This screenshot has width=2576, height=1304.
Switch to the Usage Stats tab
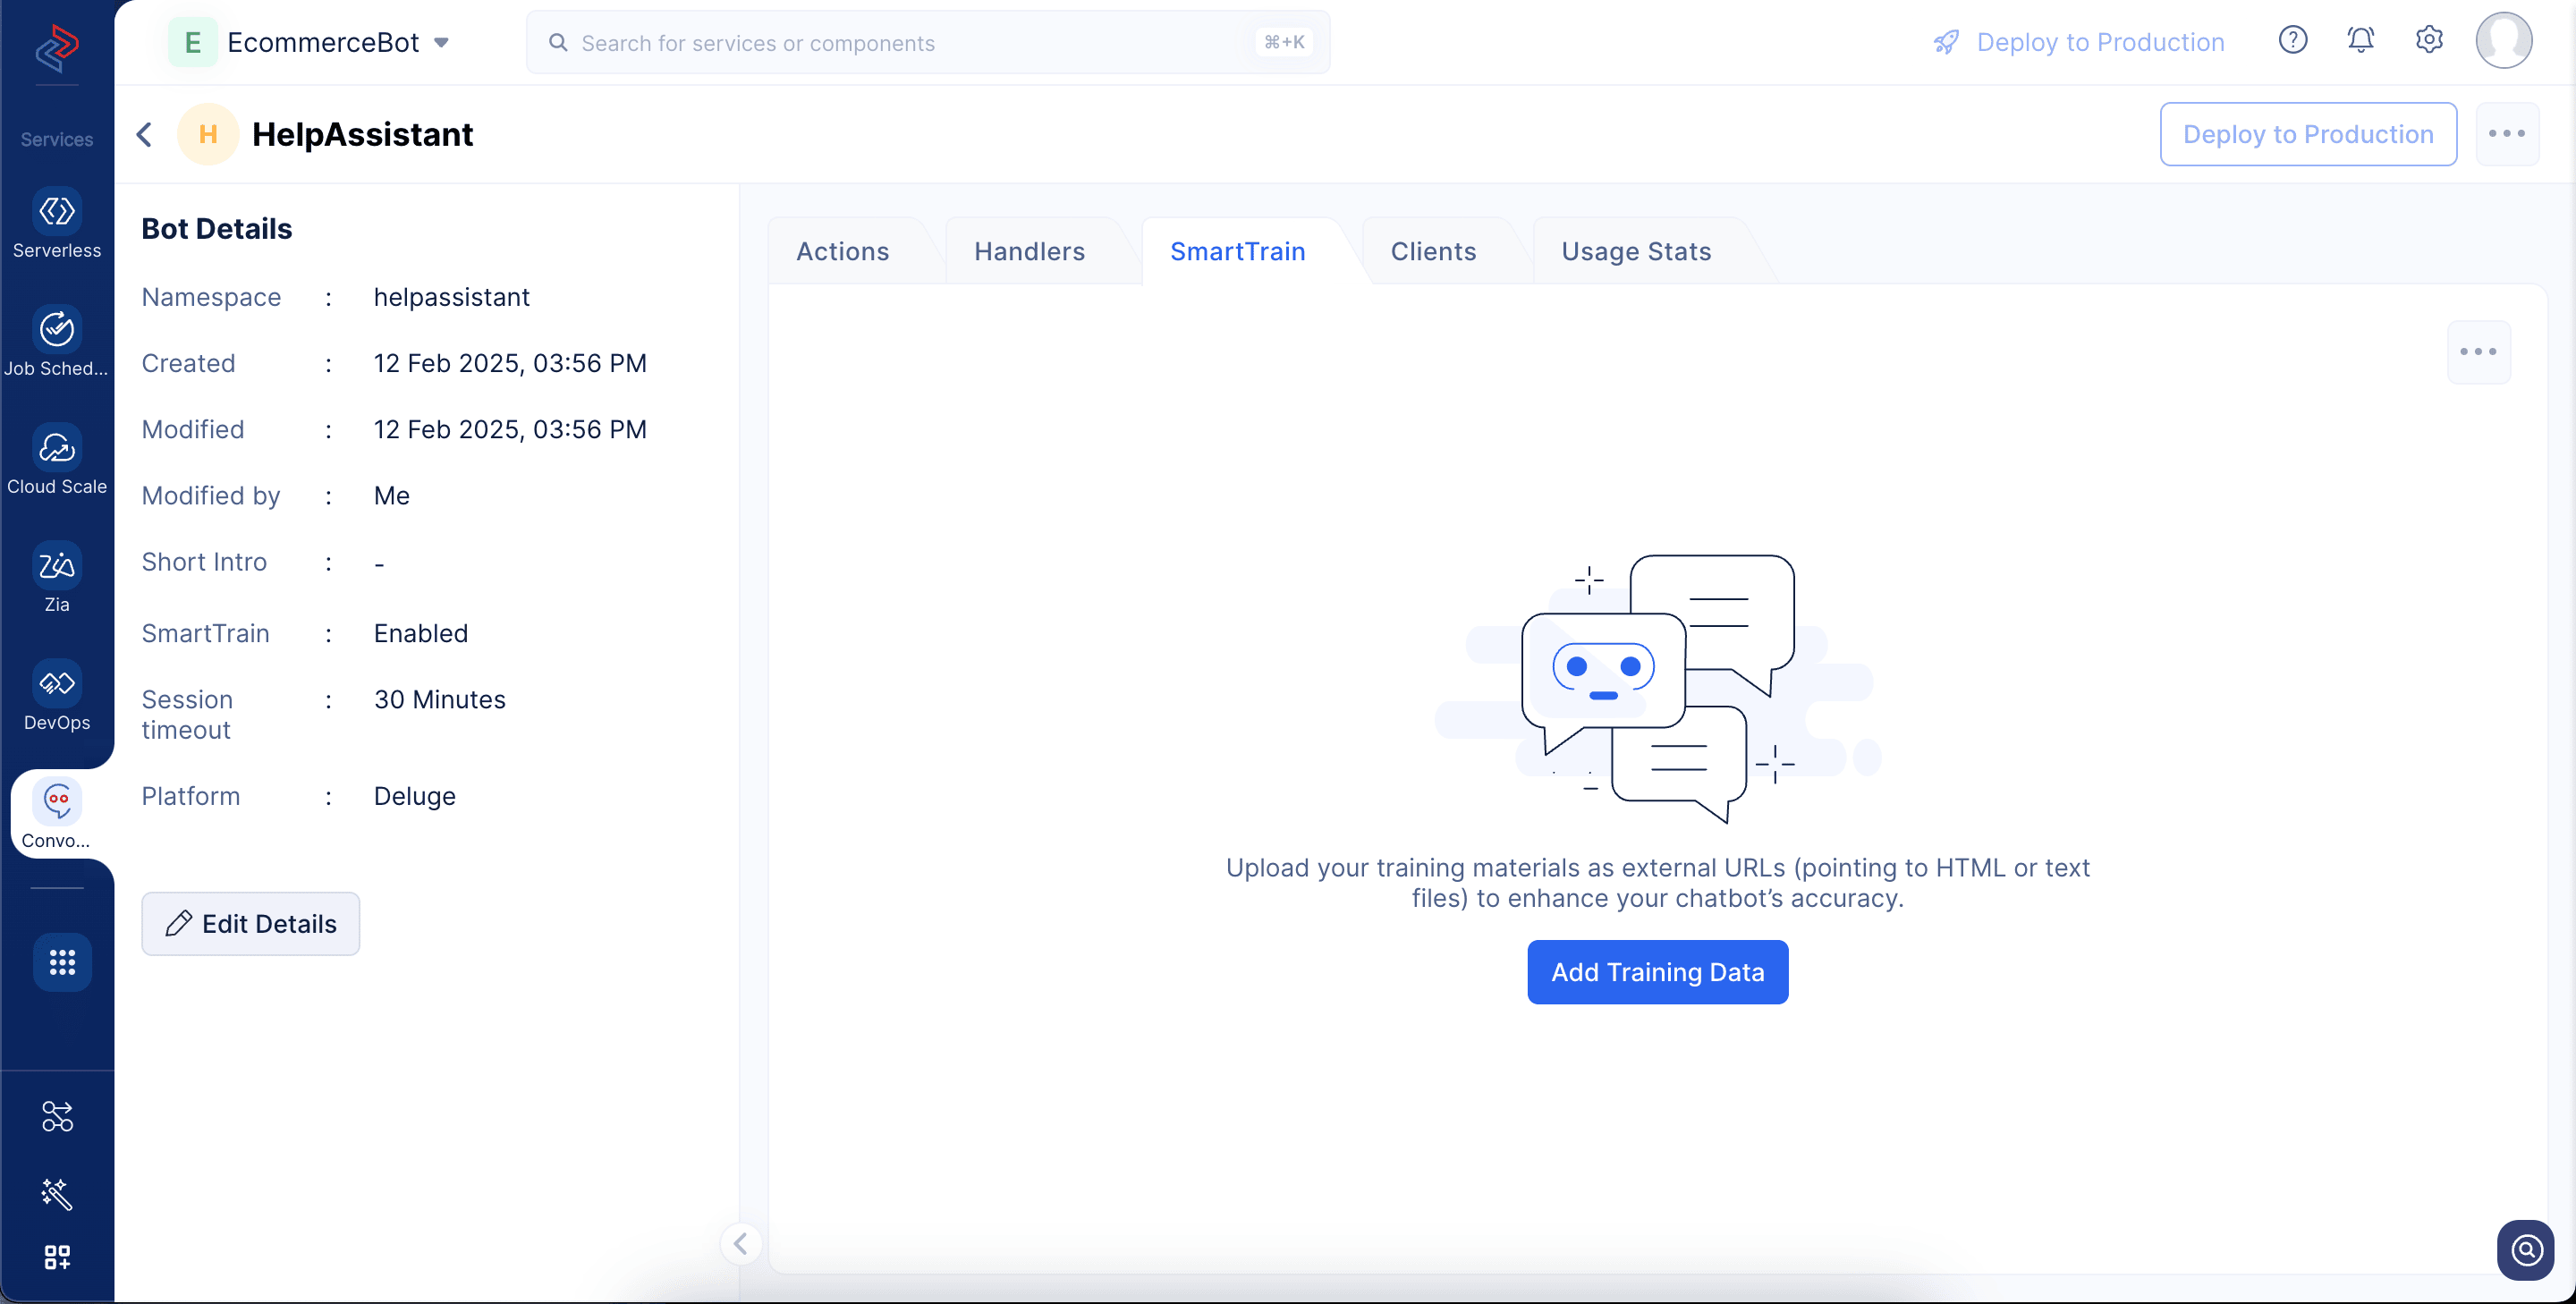[x=1635, y=252]
